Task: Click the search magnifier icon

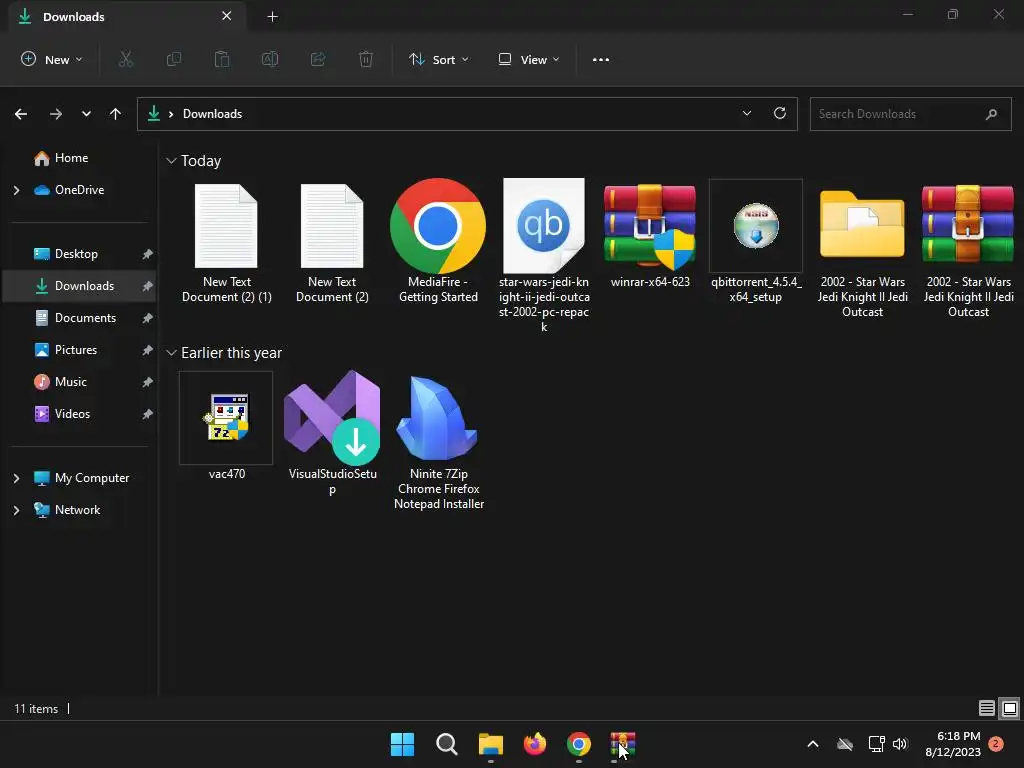Action: point(991,114)
